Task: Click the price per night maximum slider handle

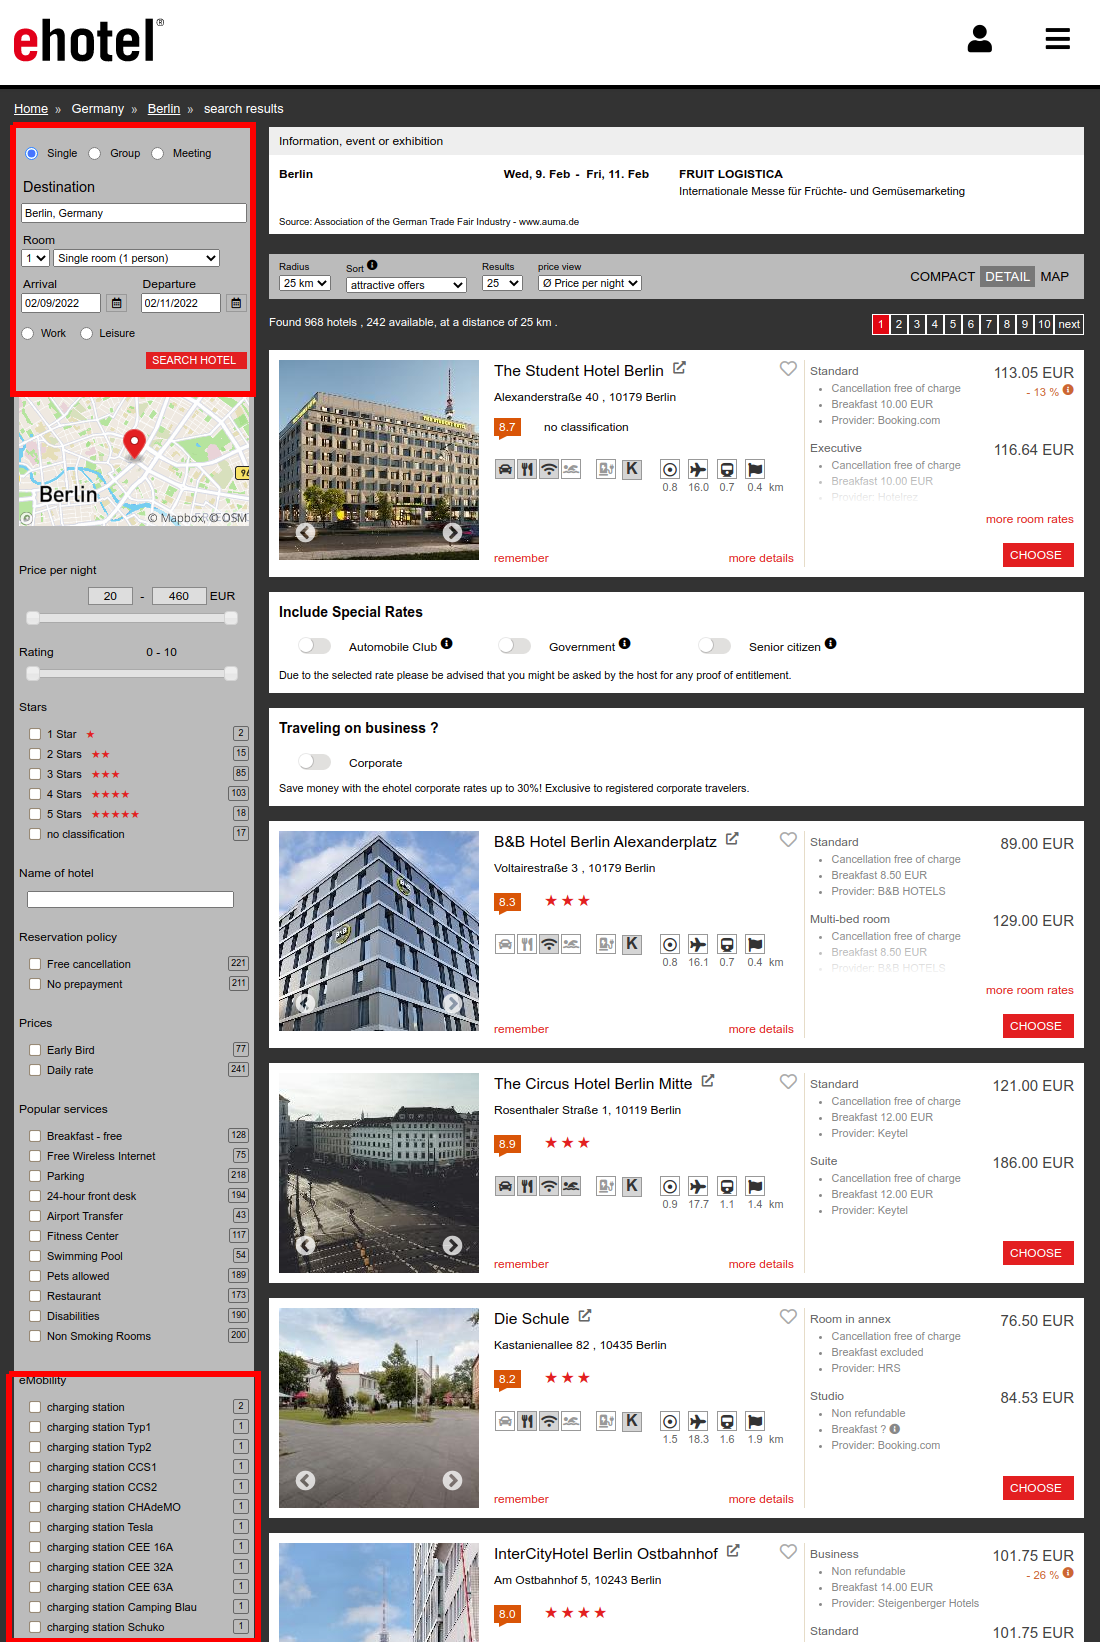Action: (x=231, y=618)
